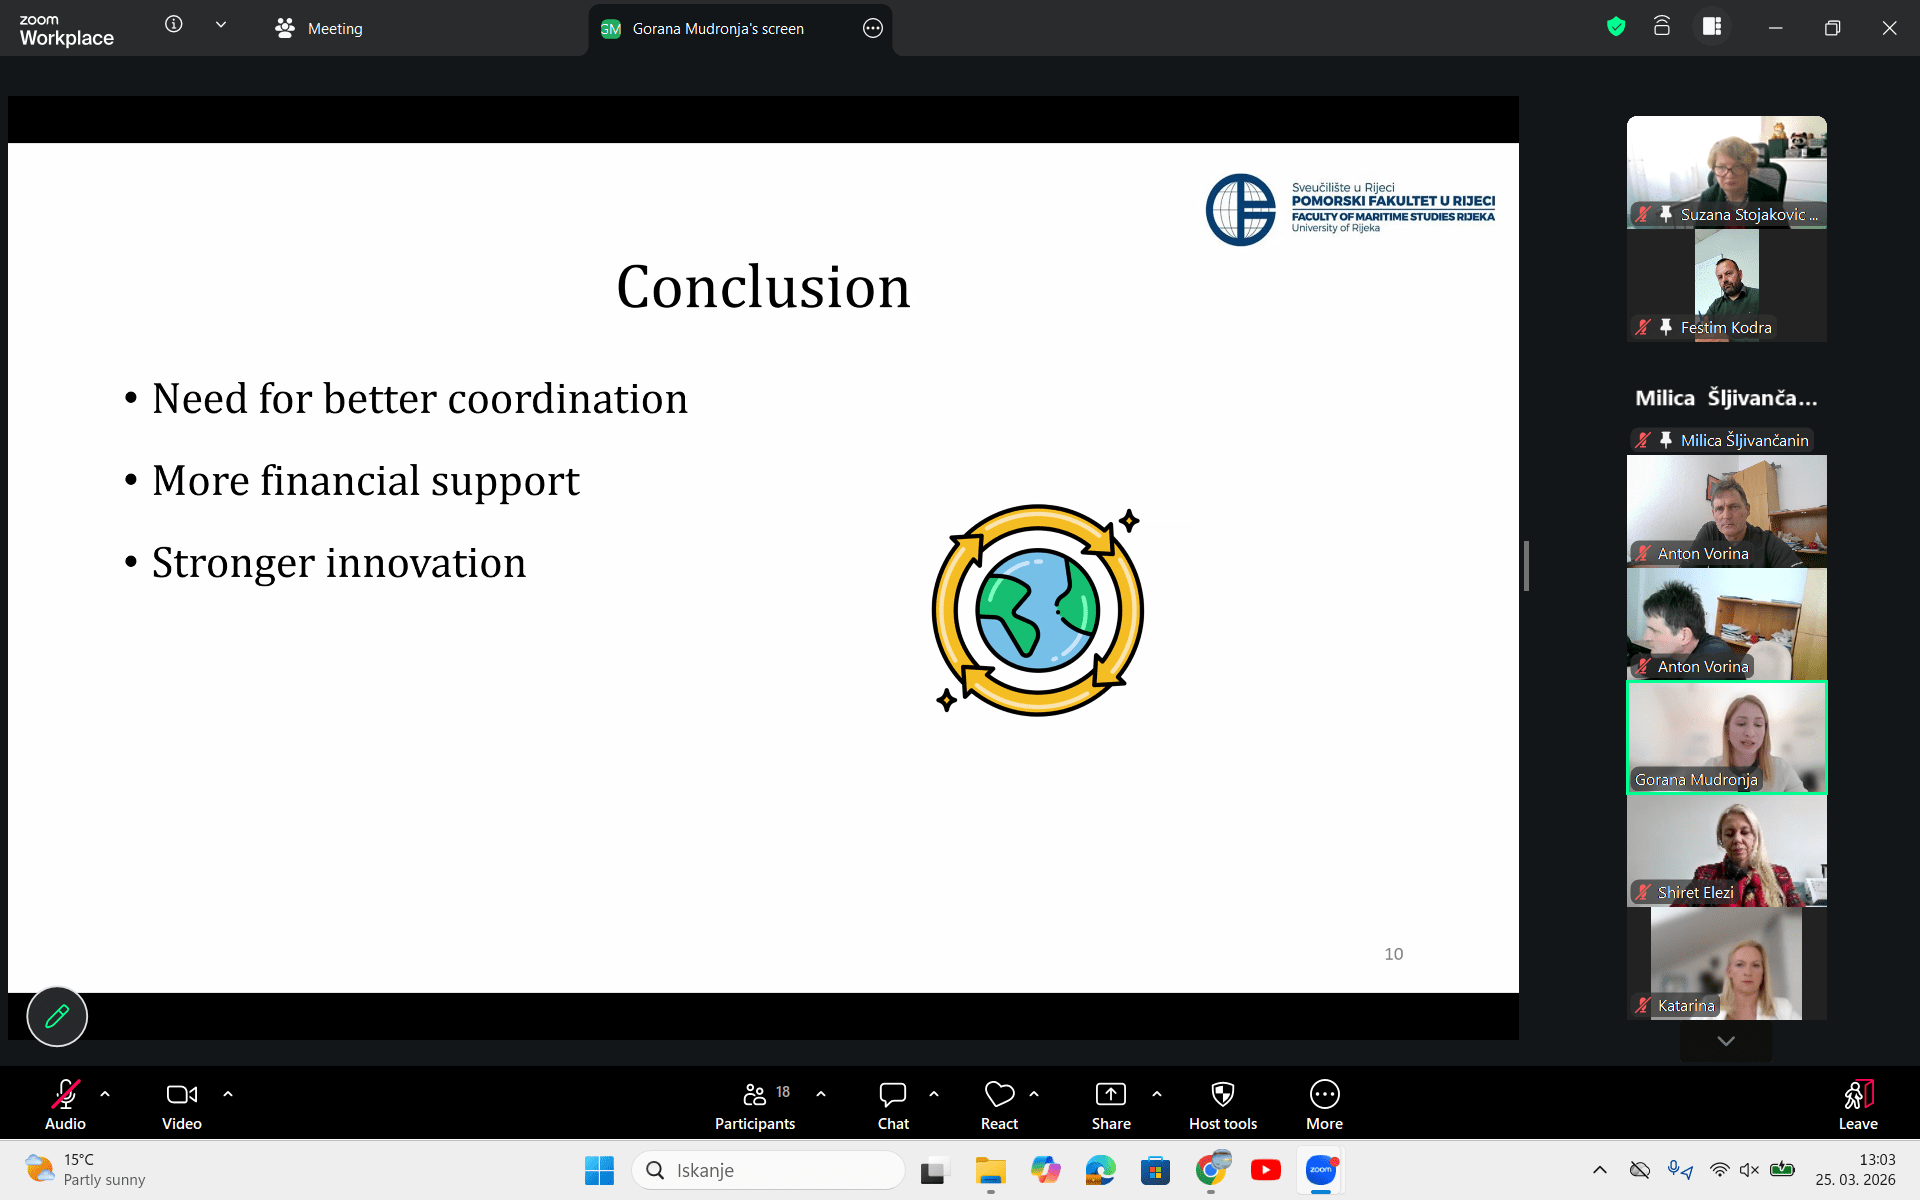The image size is (1920, 1200).
Task: Open Host tools shield
Action: coord(1222,1104)
